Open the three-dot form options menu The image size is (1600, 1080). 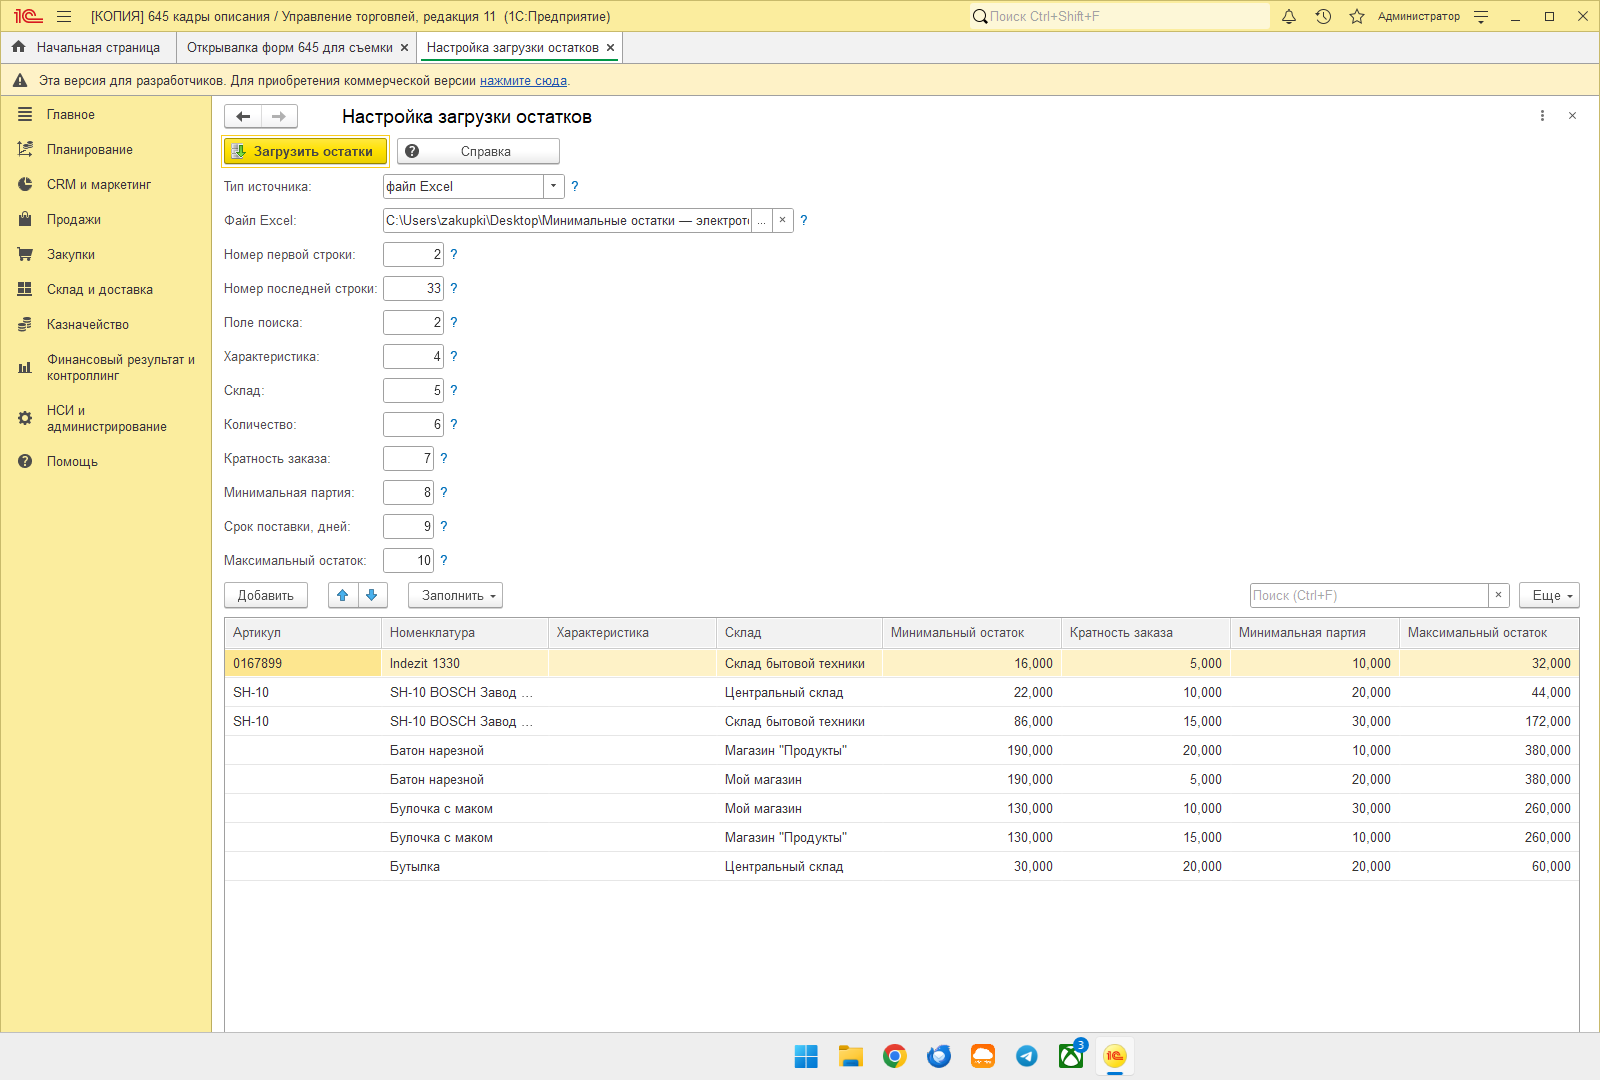(x=1542, y=116)
